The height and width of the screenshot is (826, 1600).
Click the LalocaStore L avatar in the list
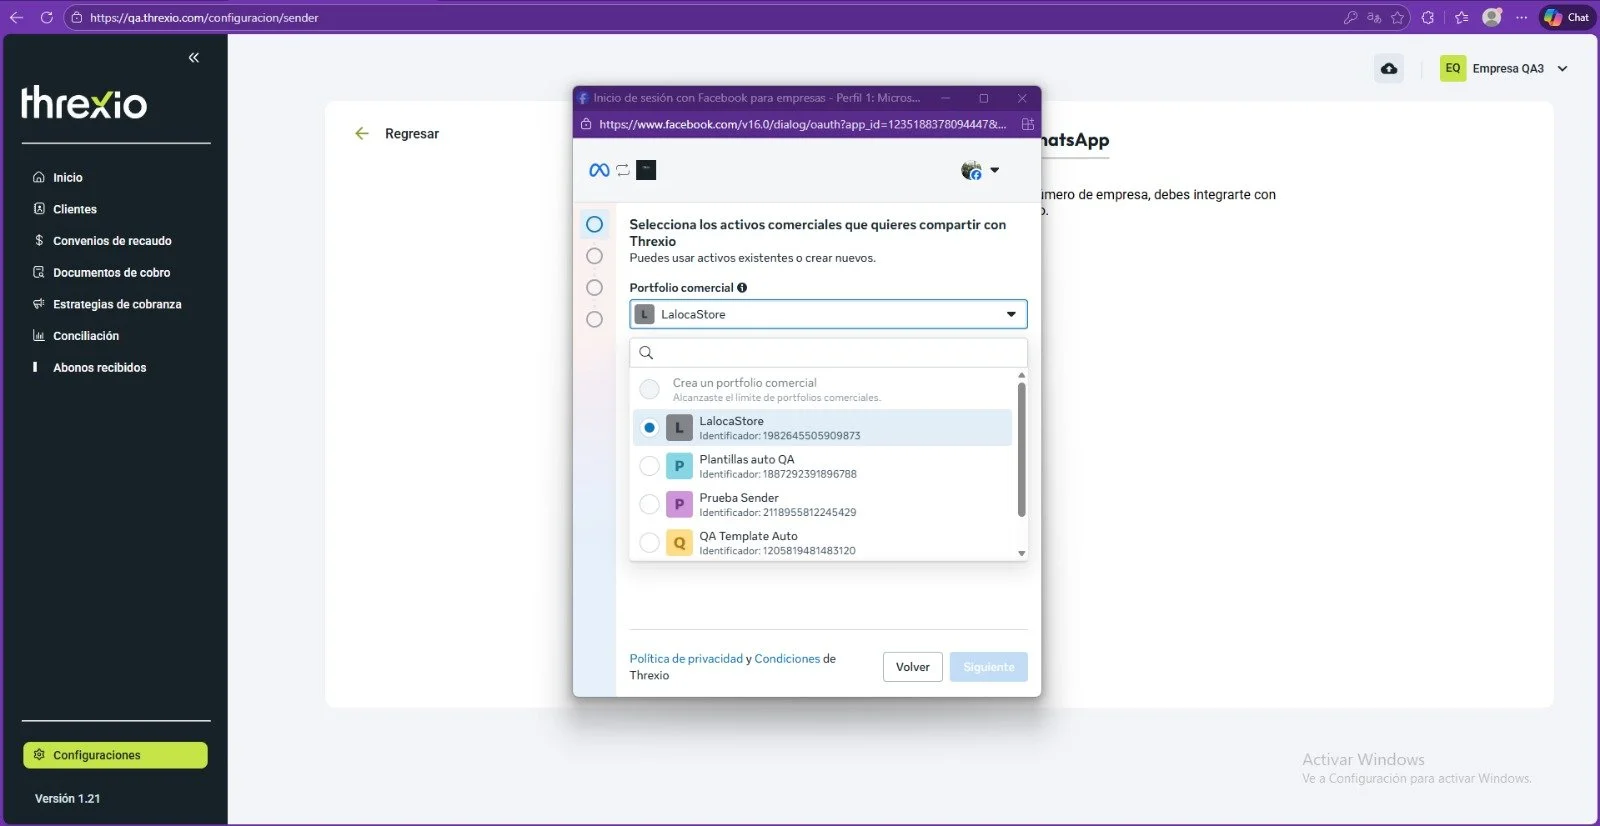click(679, 428)
